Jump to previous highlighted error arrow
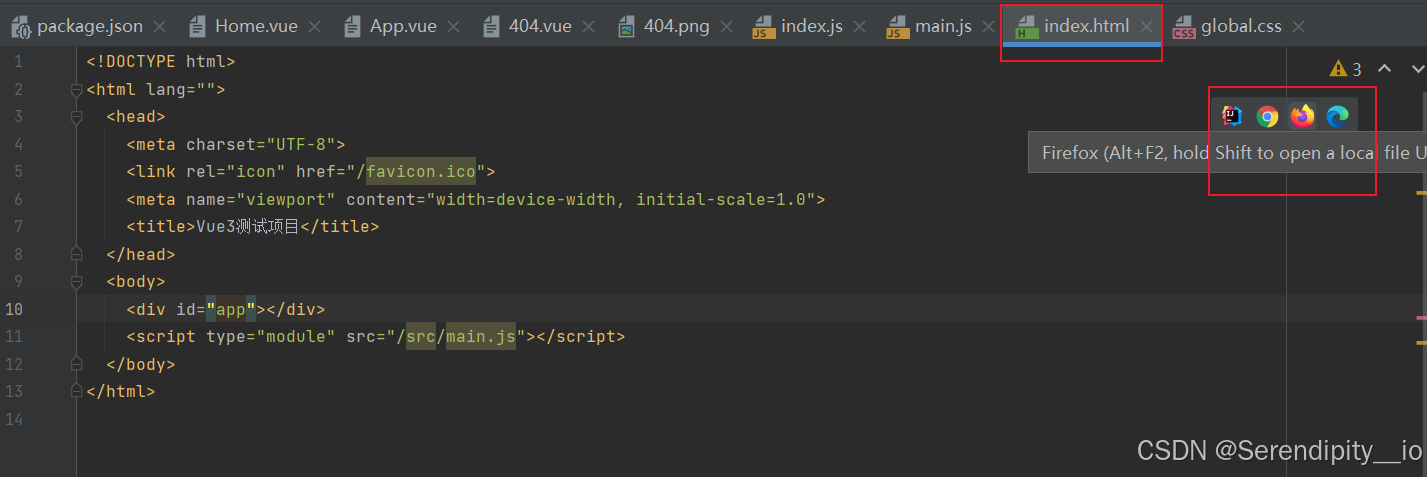 (1385, 68)
